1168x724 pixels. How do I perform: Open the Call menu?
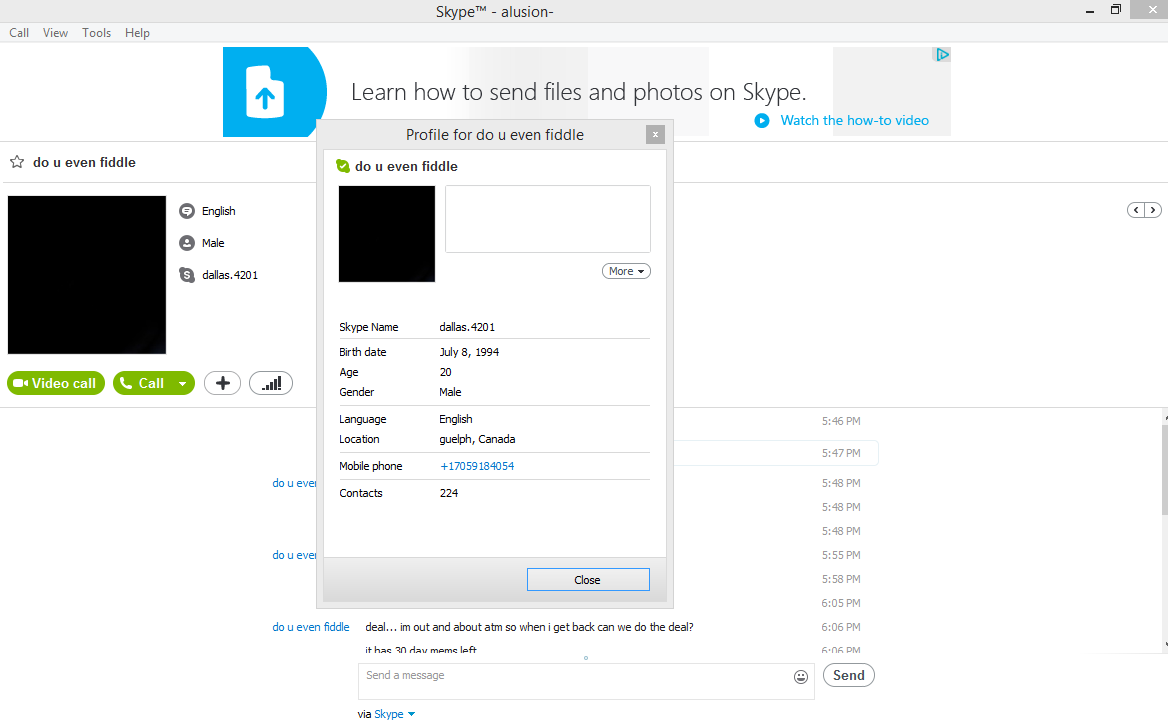pyautogui.click(x=19, y=33)
